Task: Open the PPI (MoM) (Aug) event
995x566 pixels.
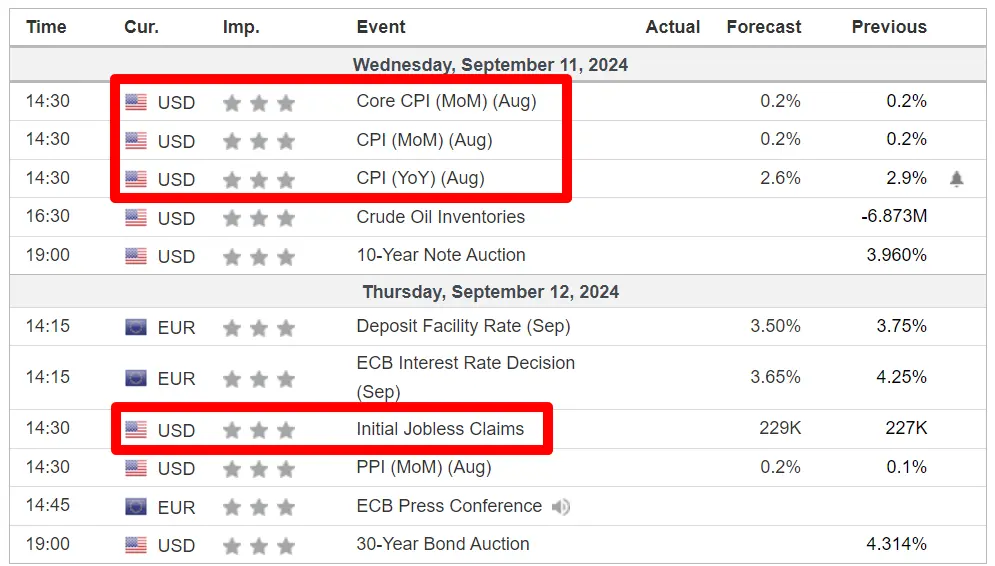Action: 424,468
